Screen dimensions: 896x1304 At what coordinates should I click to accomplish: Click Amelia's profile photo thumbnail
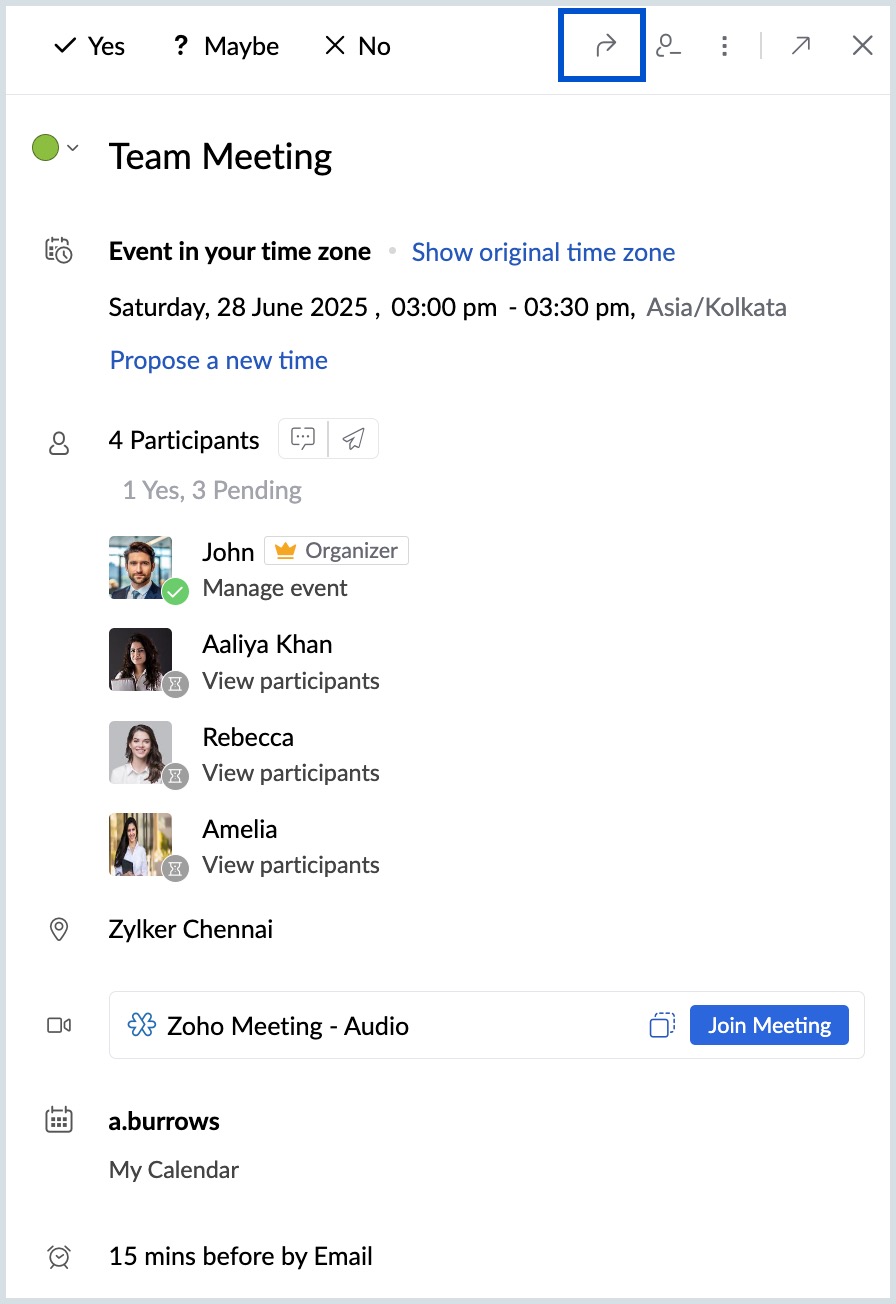[x=140, y=845]
